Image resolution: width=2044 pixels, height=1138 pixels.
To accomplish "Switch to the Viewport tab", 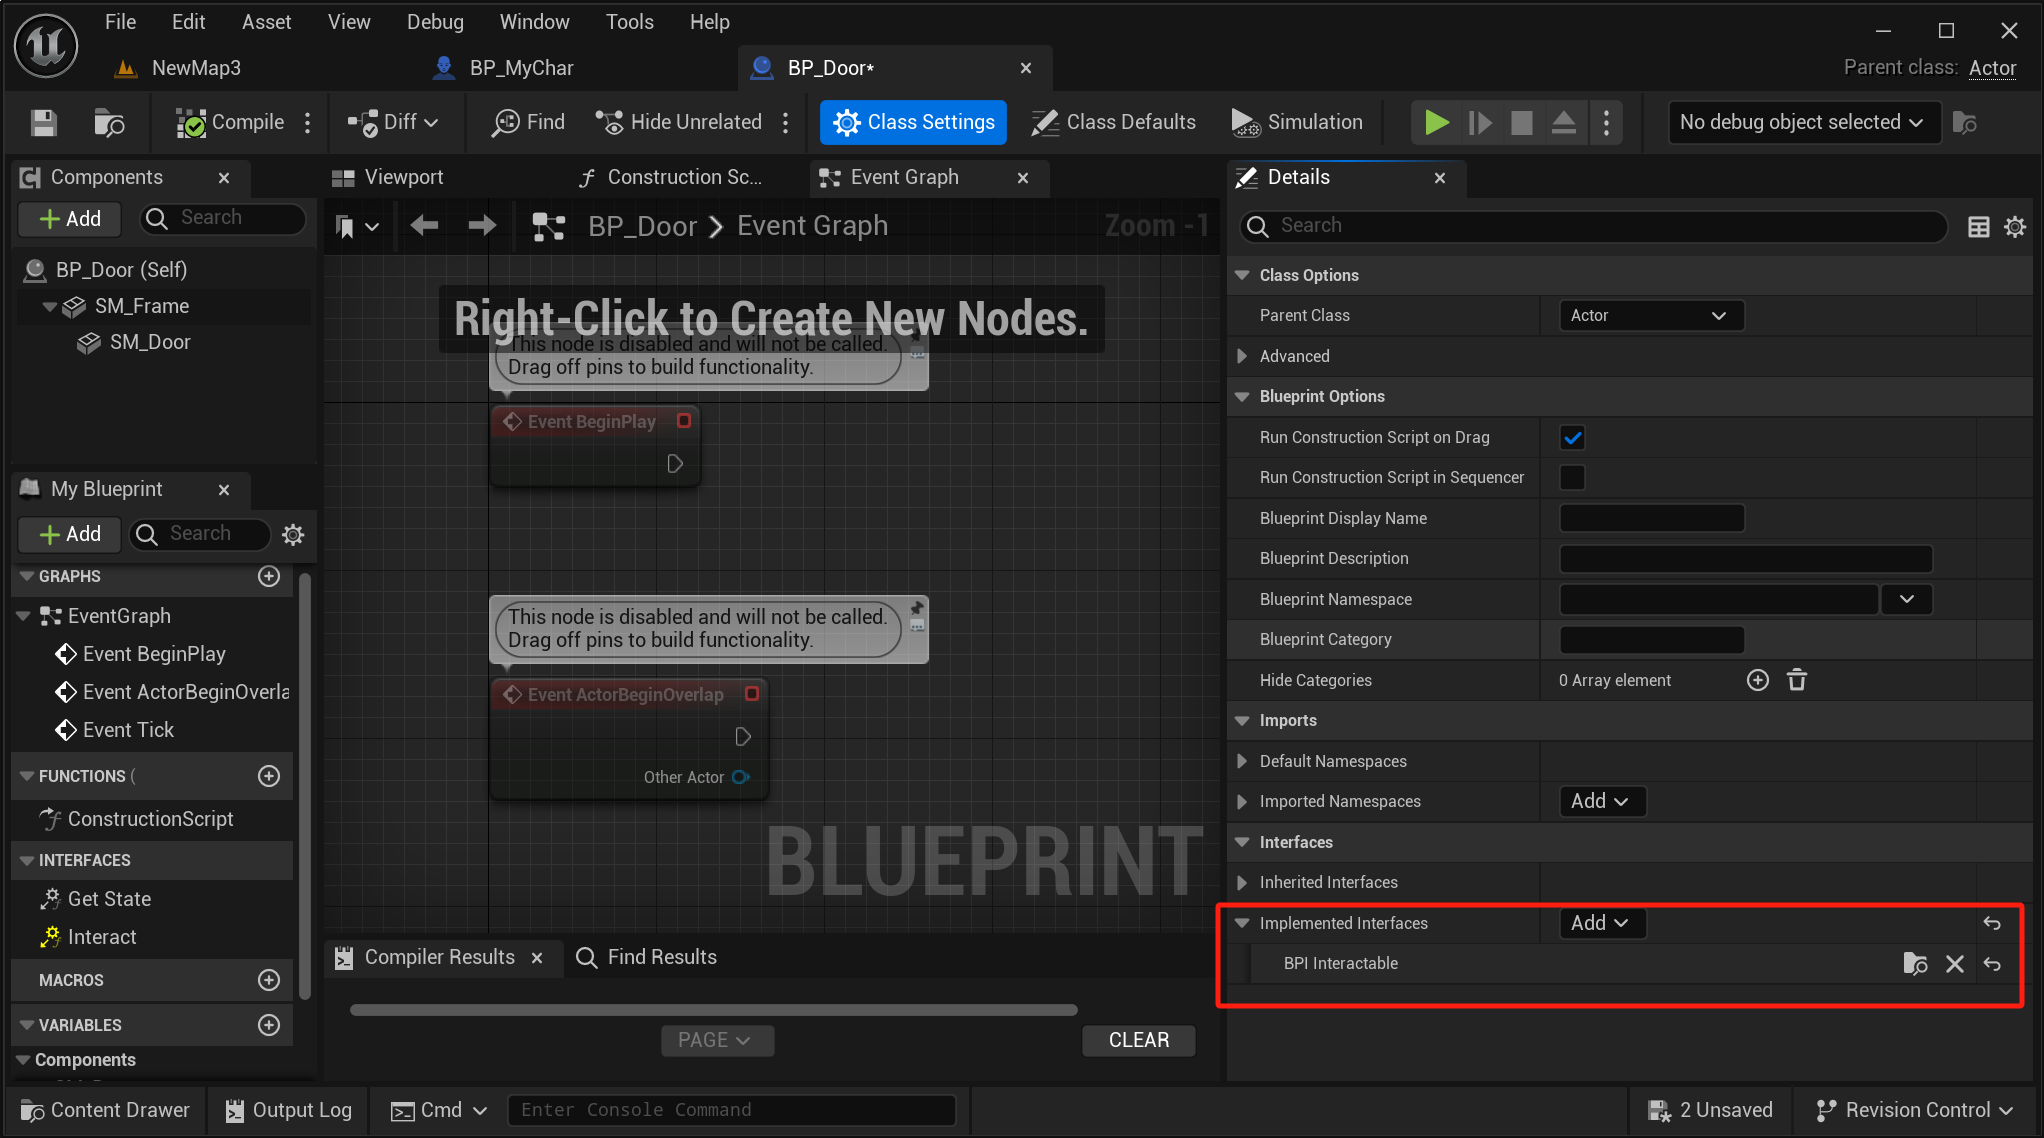I will coord(387,177).
